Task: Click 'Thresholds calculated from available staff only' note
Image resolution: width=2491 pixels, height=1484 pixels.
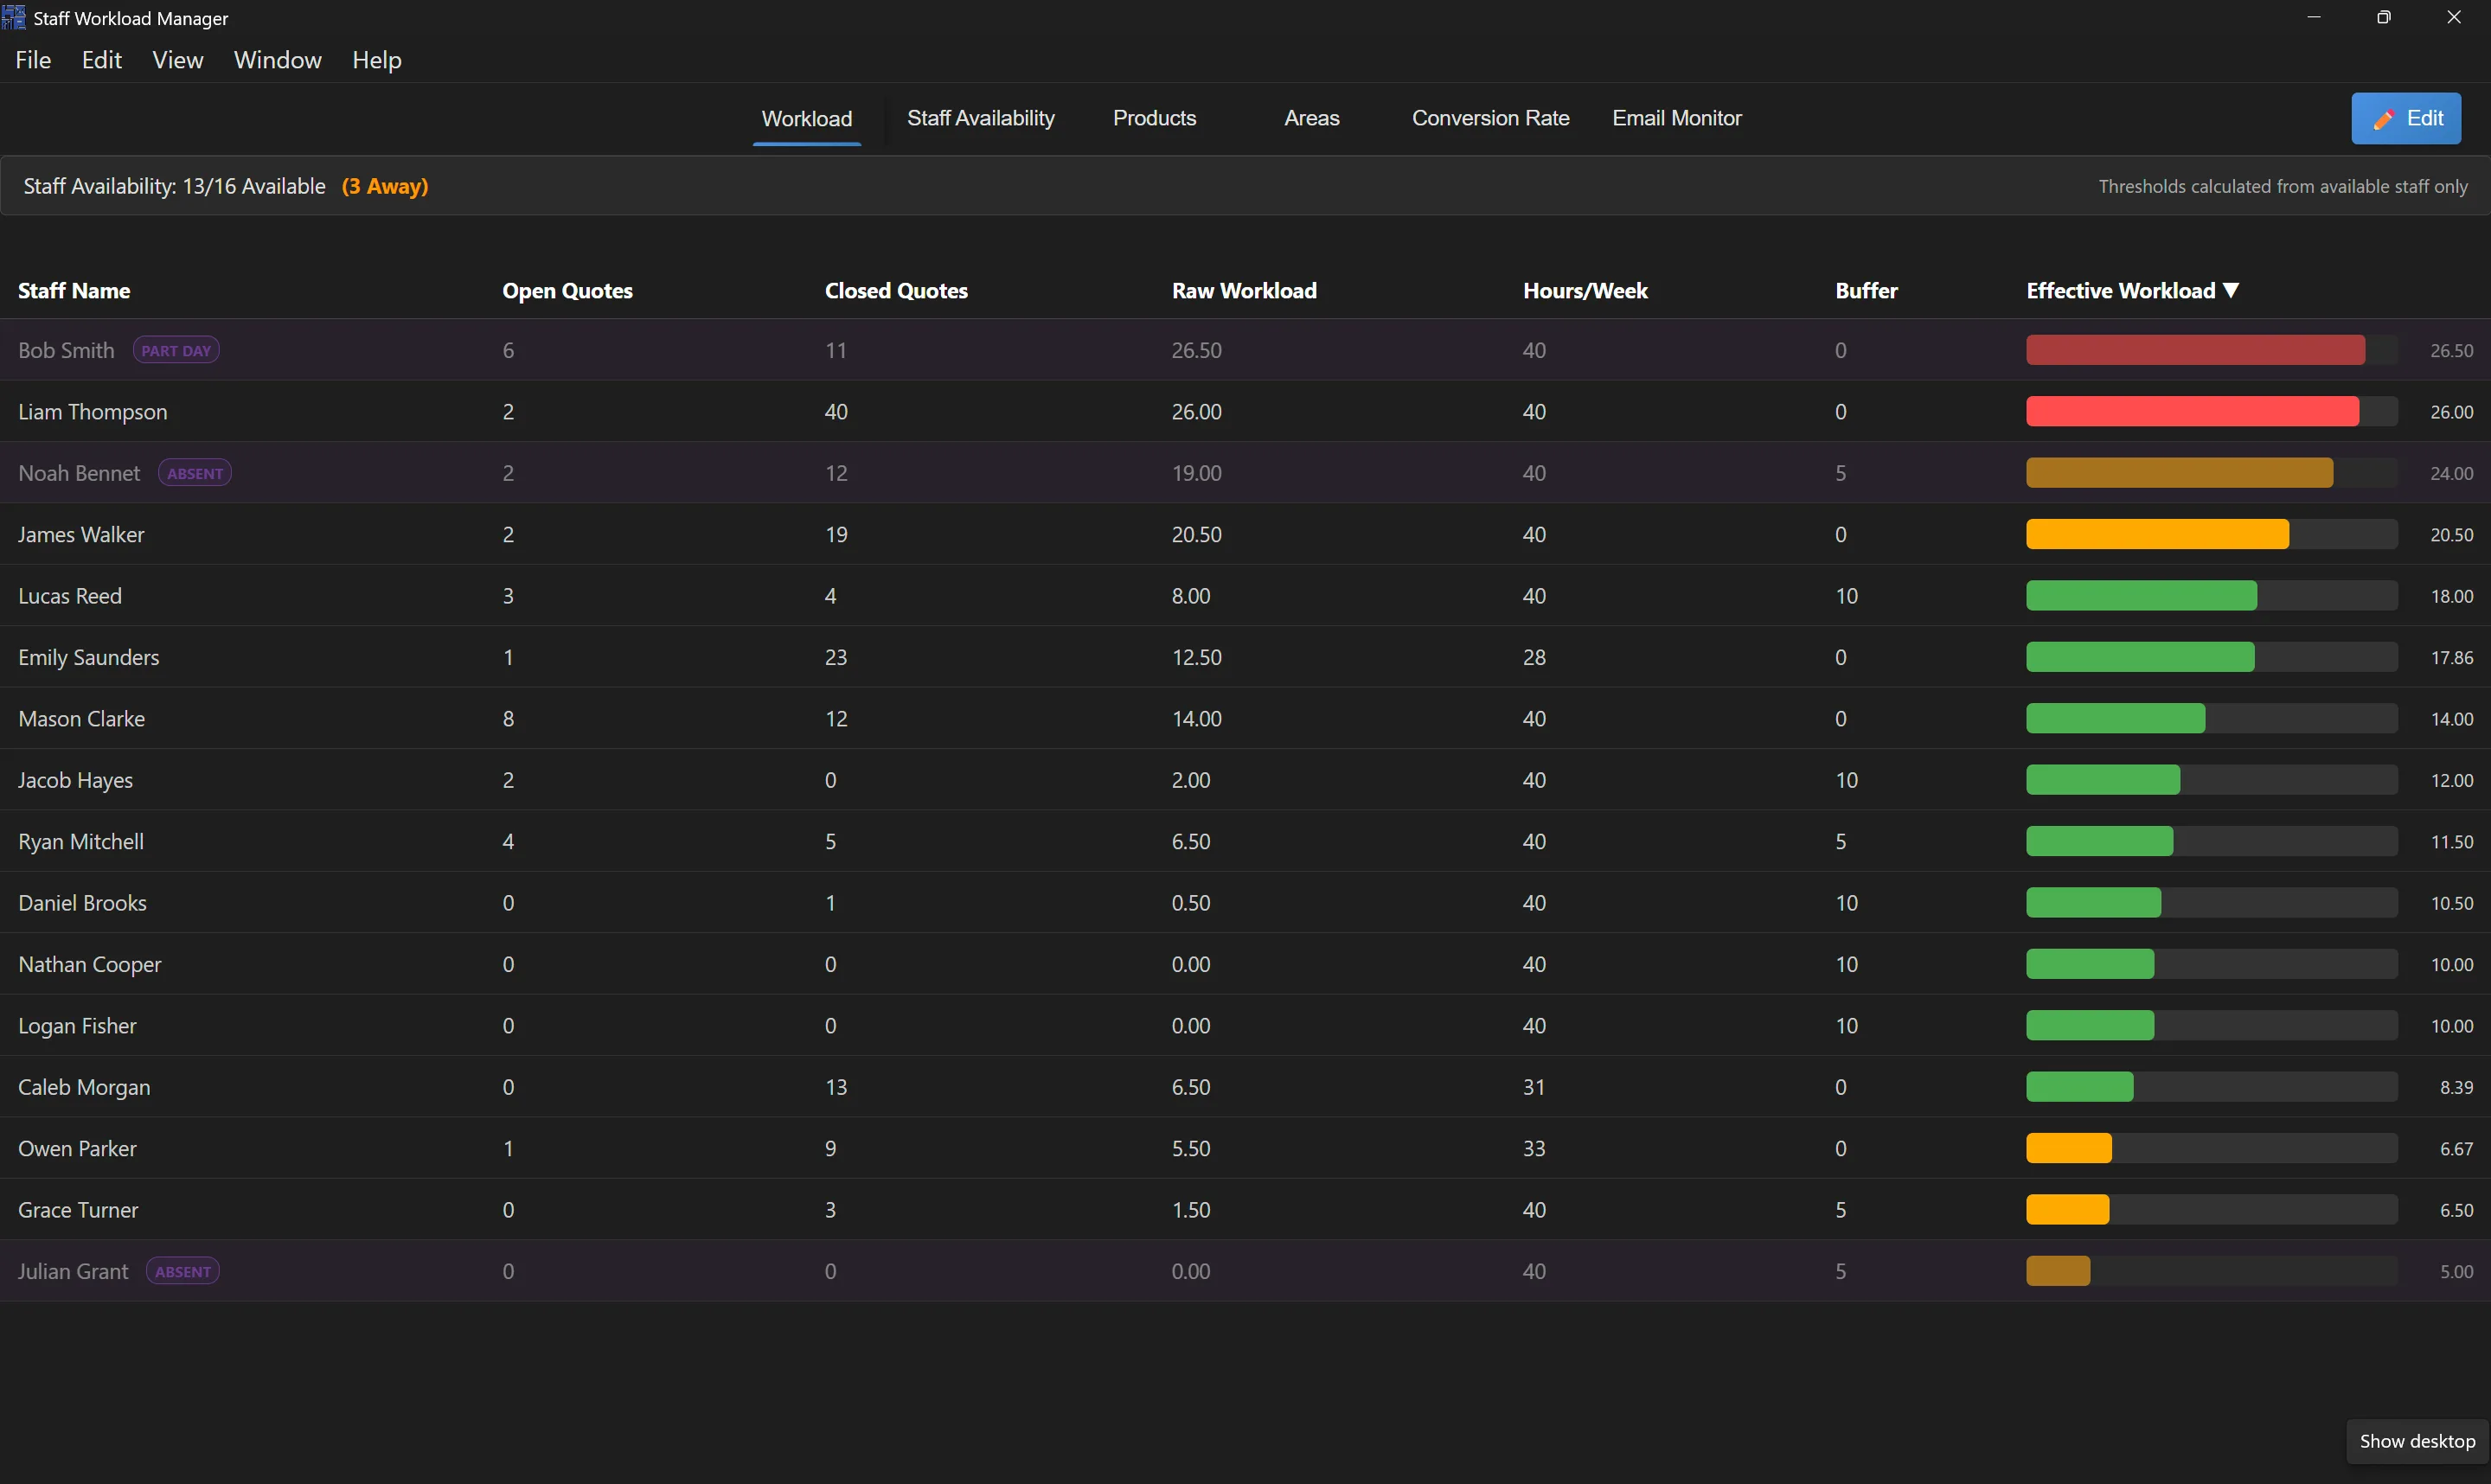Action: (x=2282, y=187)
